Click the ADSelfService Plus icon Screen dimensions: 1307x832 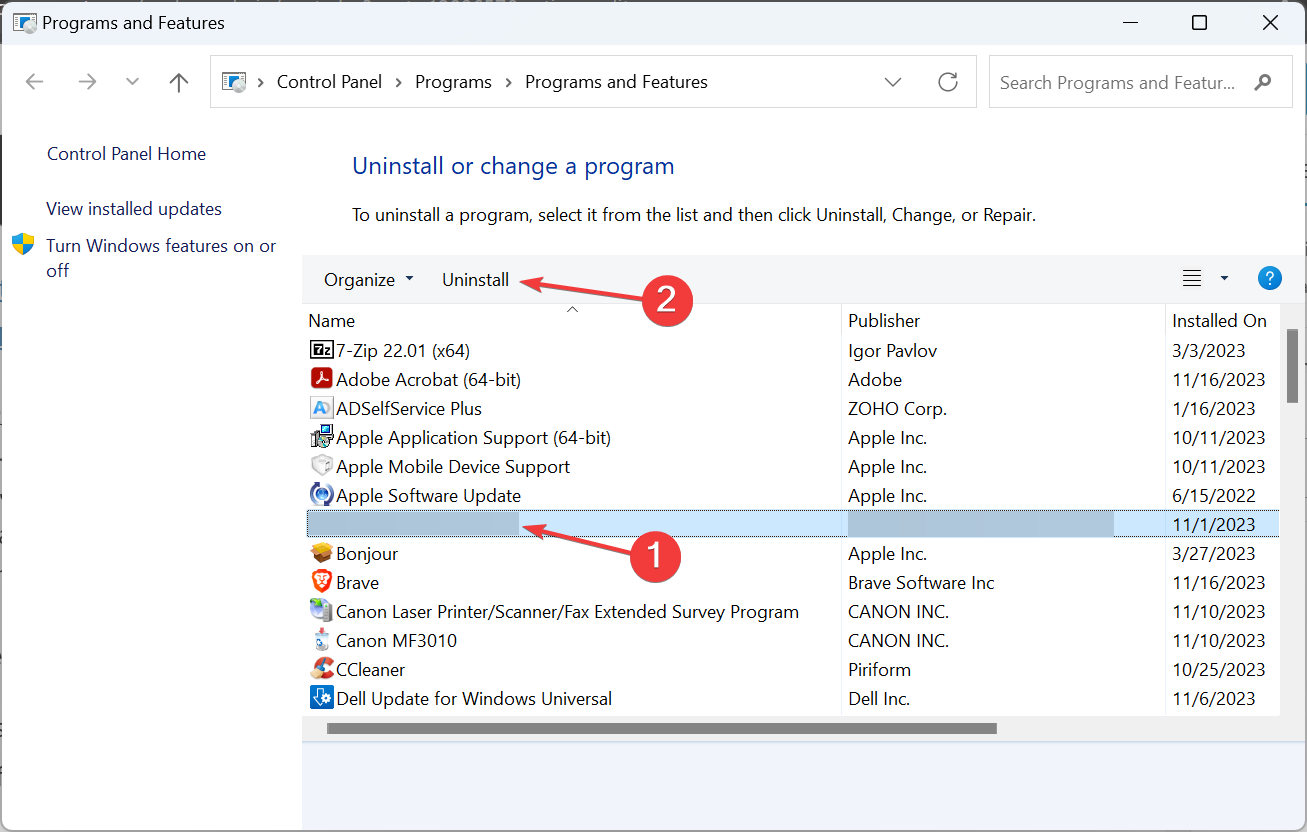(x=321, y=409)
